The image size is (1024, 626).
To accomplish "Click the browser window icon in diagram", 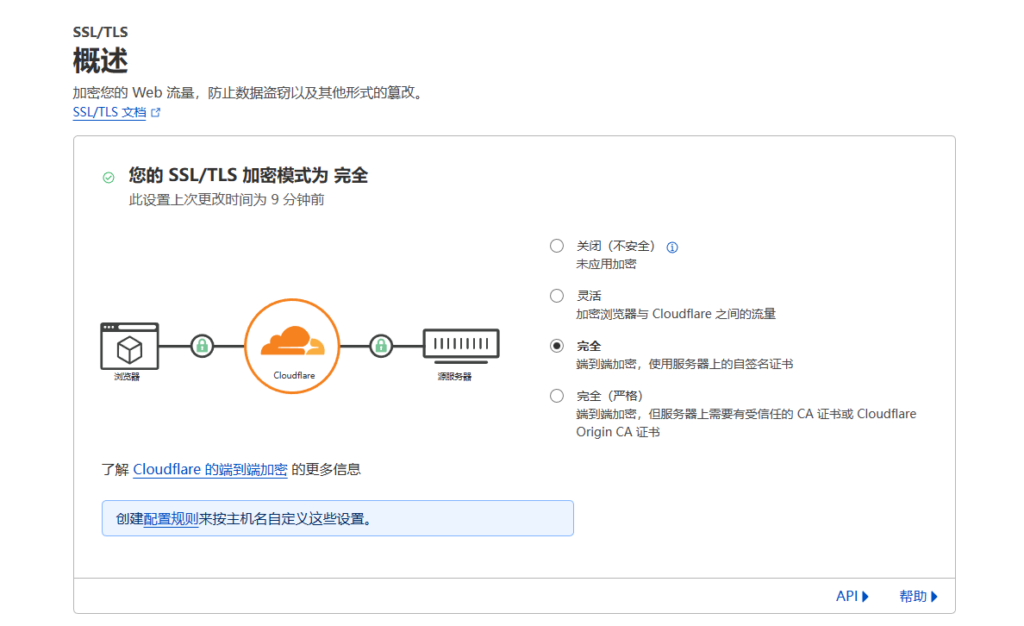I will 130,345.
